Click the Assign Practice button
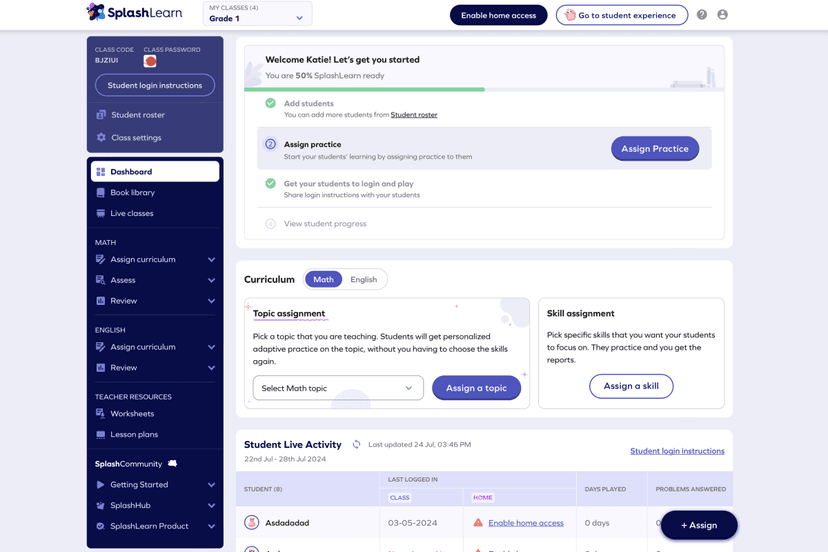Viewport: 828px width, 552px height. click(x=654, y=149)
